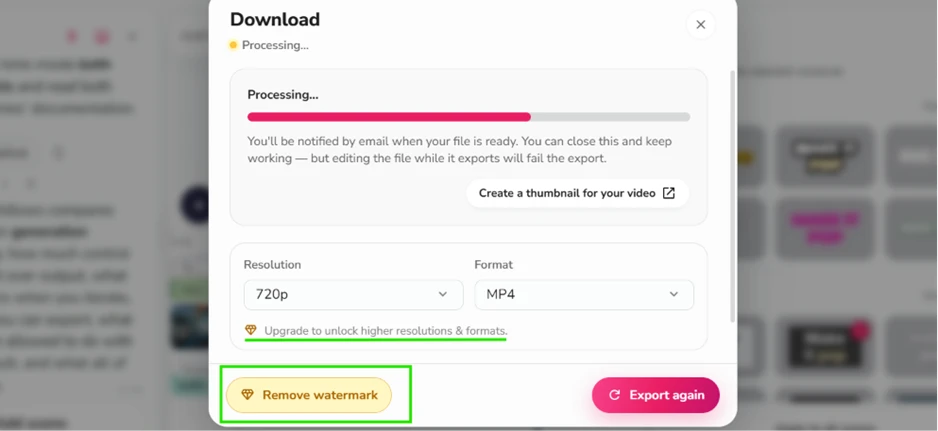Click the pink export progress bar
The width and height of the screenshot is (938, 431).
(468, 117)
